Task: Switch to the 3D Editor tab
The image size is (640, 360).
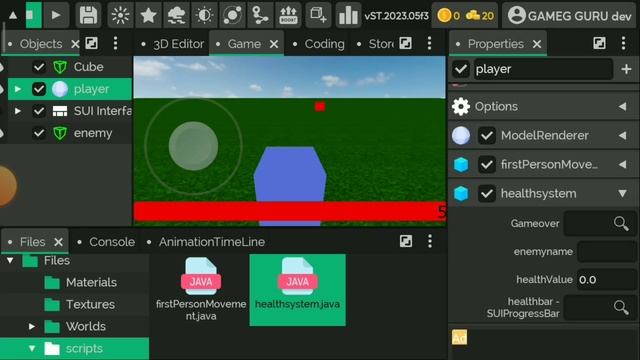Action: [x=178, y=44]
